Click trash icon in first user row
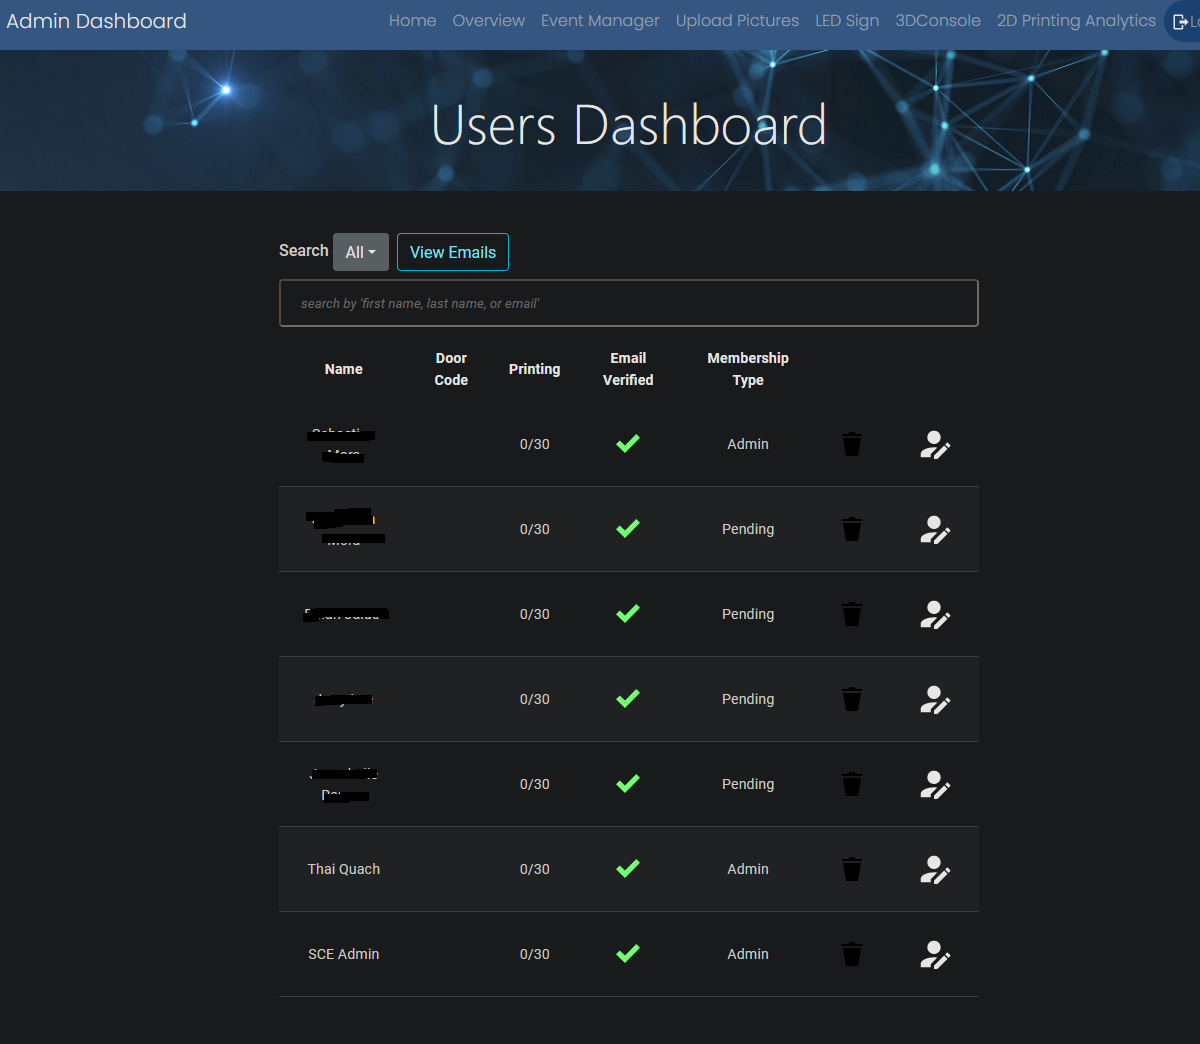The height and width of the screenshot is (1044, 1200). pos(851,444)
